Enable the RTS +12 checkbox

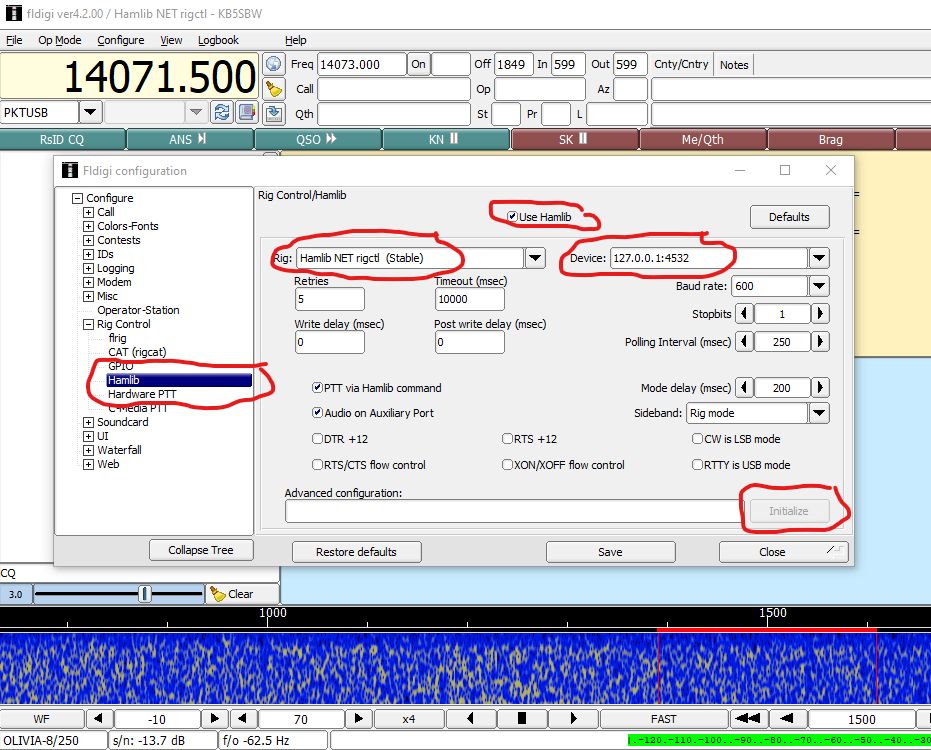coord(507,439)
